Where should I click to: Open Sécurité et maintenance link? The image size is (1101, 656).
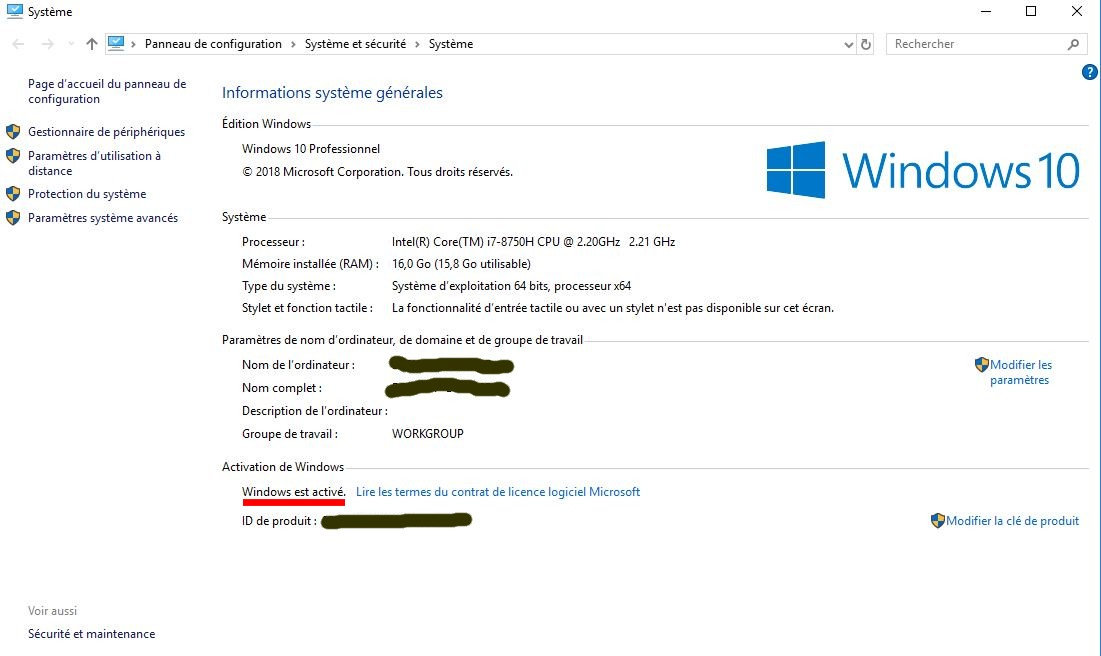[x=91, y=634]
